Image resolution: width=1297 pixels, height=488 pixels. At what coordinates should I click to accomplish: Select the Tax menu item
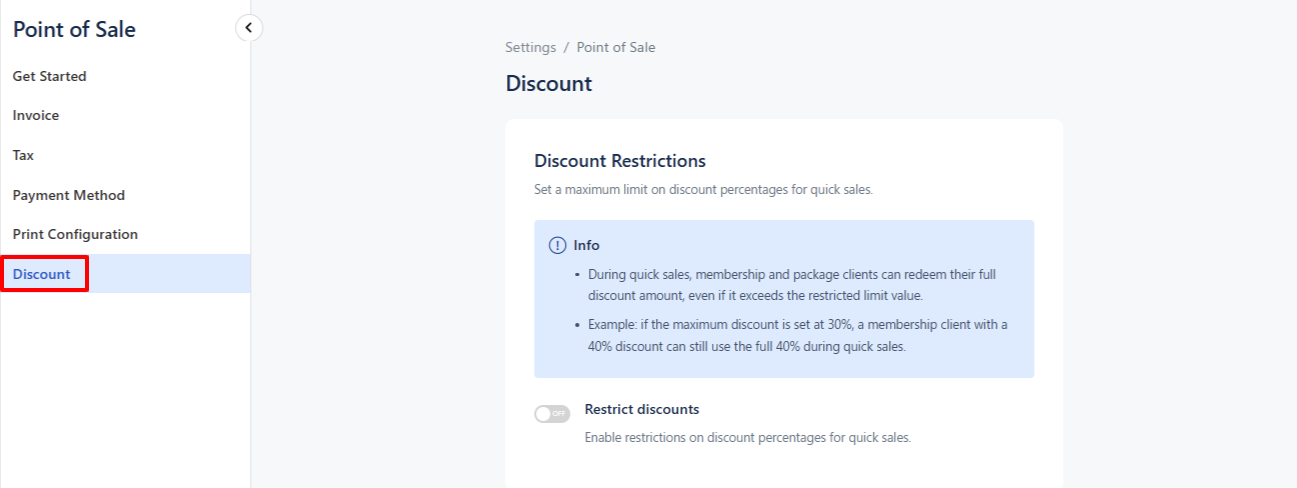23,155
